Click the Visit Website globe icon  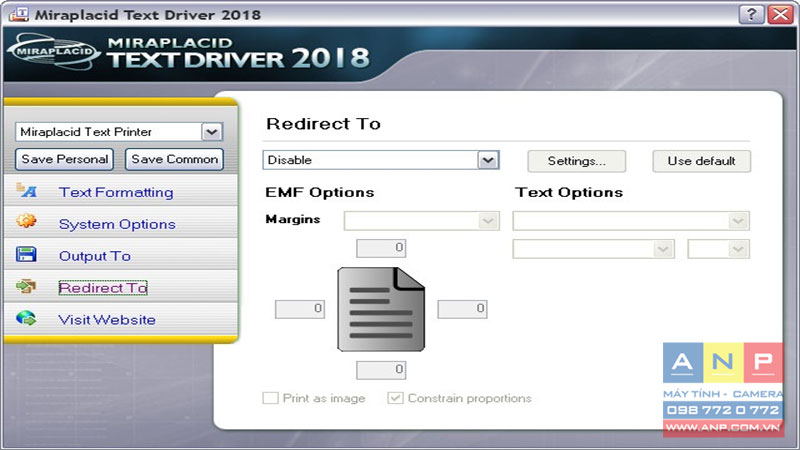coord(26,318)
